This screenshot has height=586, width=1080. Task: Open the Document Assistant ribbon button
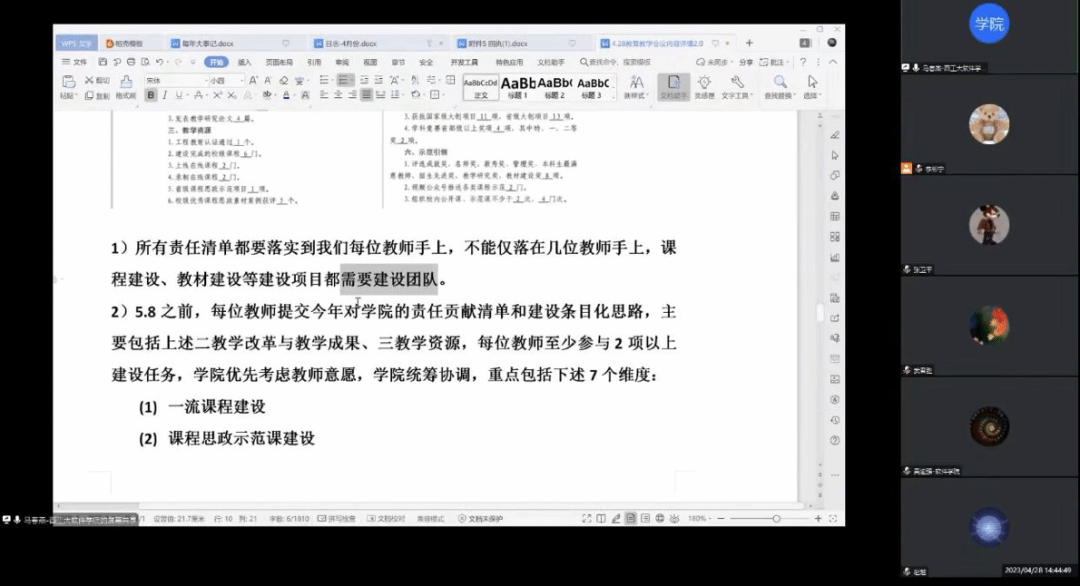[674, 86]
